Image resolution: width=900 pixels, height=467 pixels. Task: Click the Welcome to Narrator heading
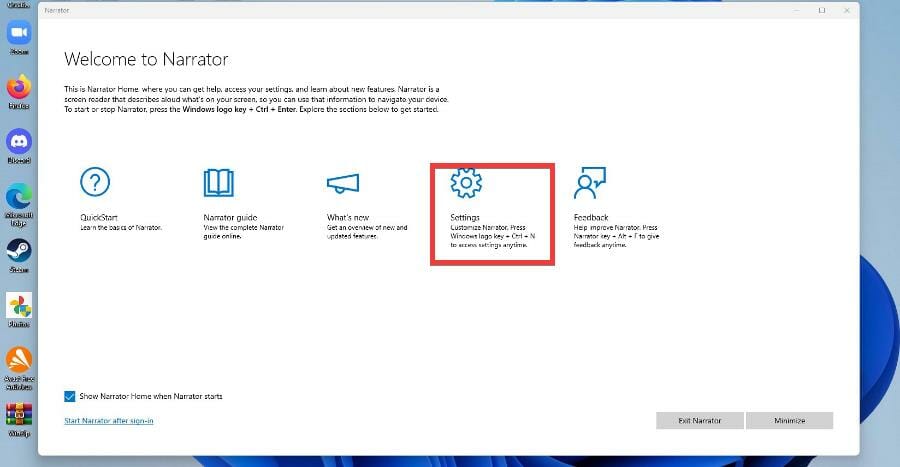pos(146,59)
